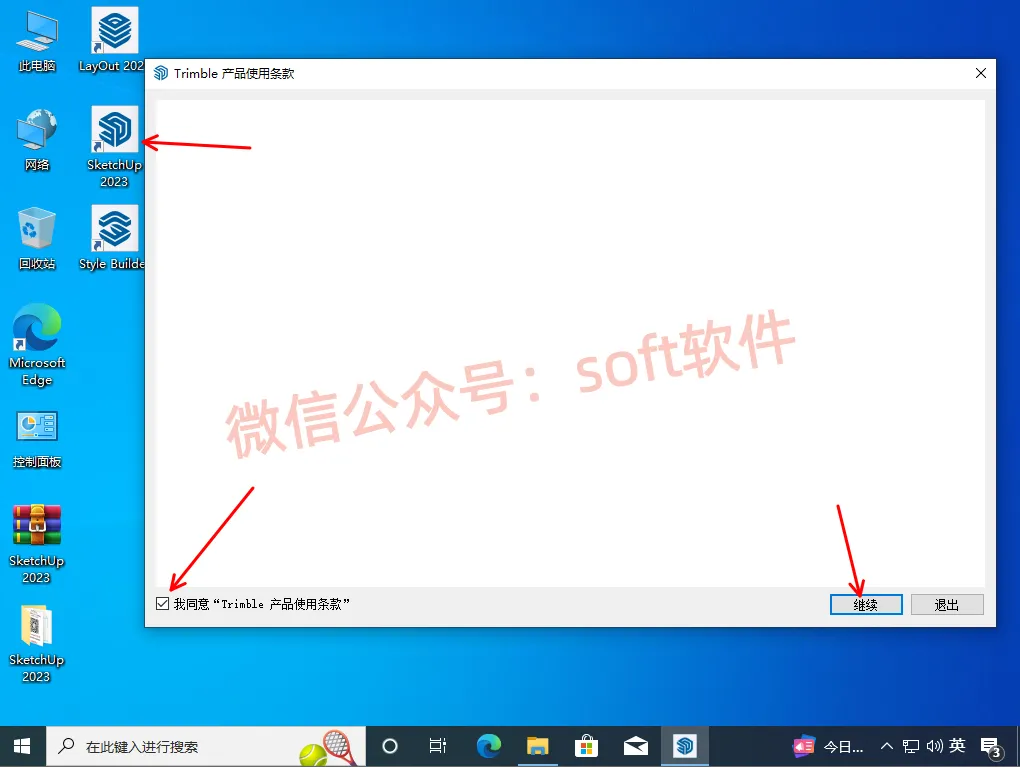The width and height of the screenshot is (1020, 767).
Task: Open the 今日 news widget on taskbar
Action: point(828,746)
